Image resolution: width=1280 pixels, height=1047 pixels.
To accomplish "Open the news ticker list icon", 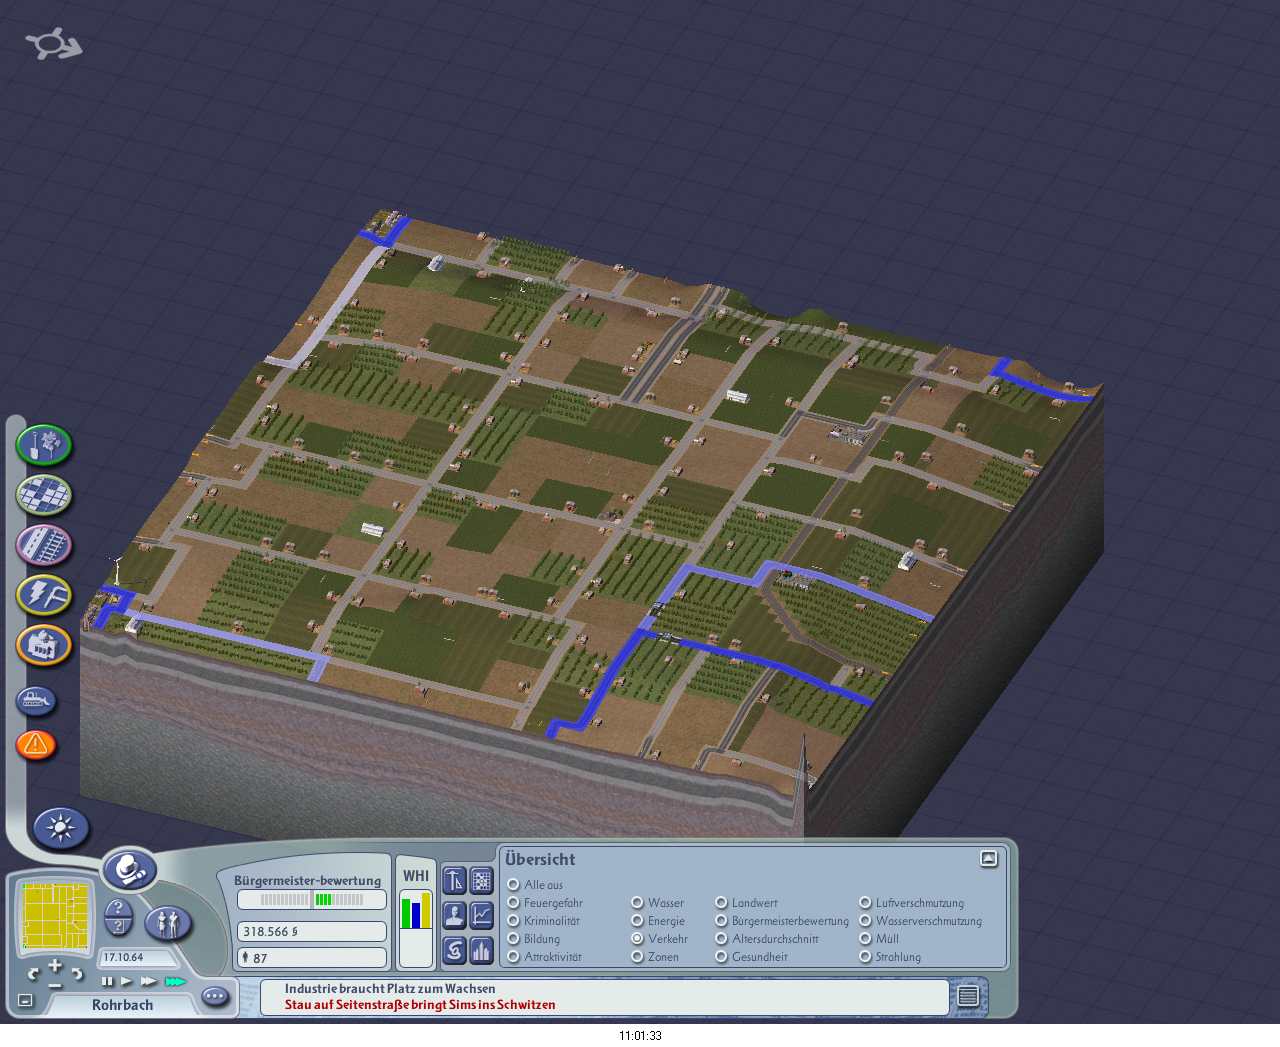I will click(968, 996).
